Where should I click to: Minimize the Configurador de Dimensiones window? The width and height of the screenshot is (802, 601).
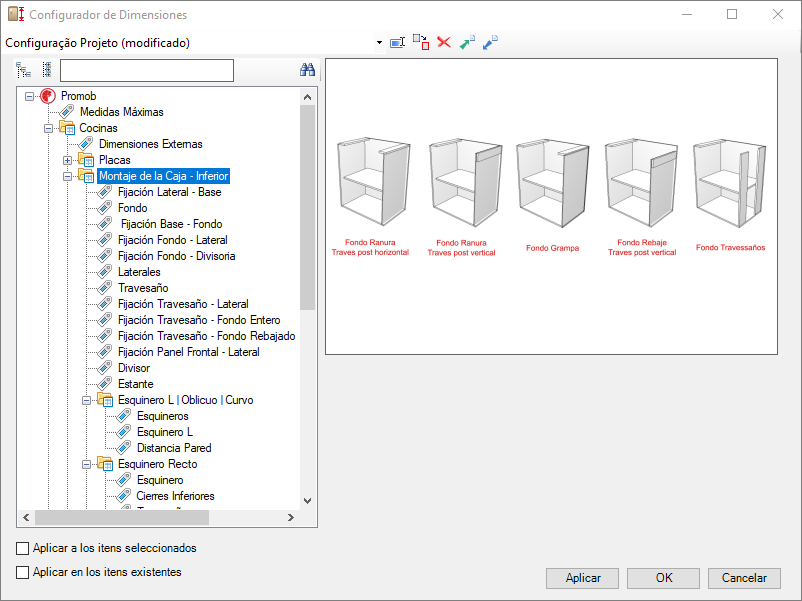pos(687,14)
